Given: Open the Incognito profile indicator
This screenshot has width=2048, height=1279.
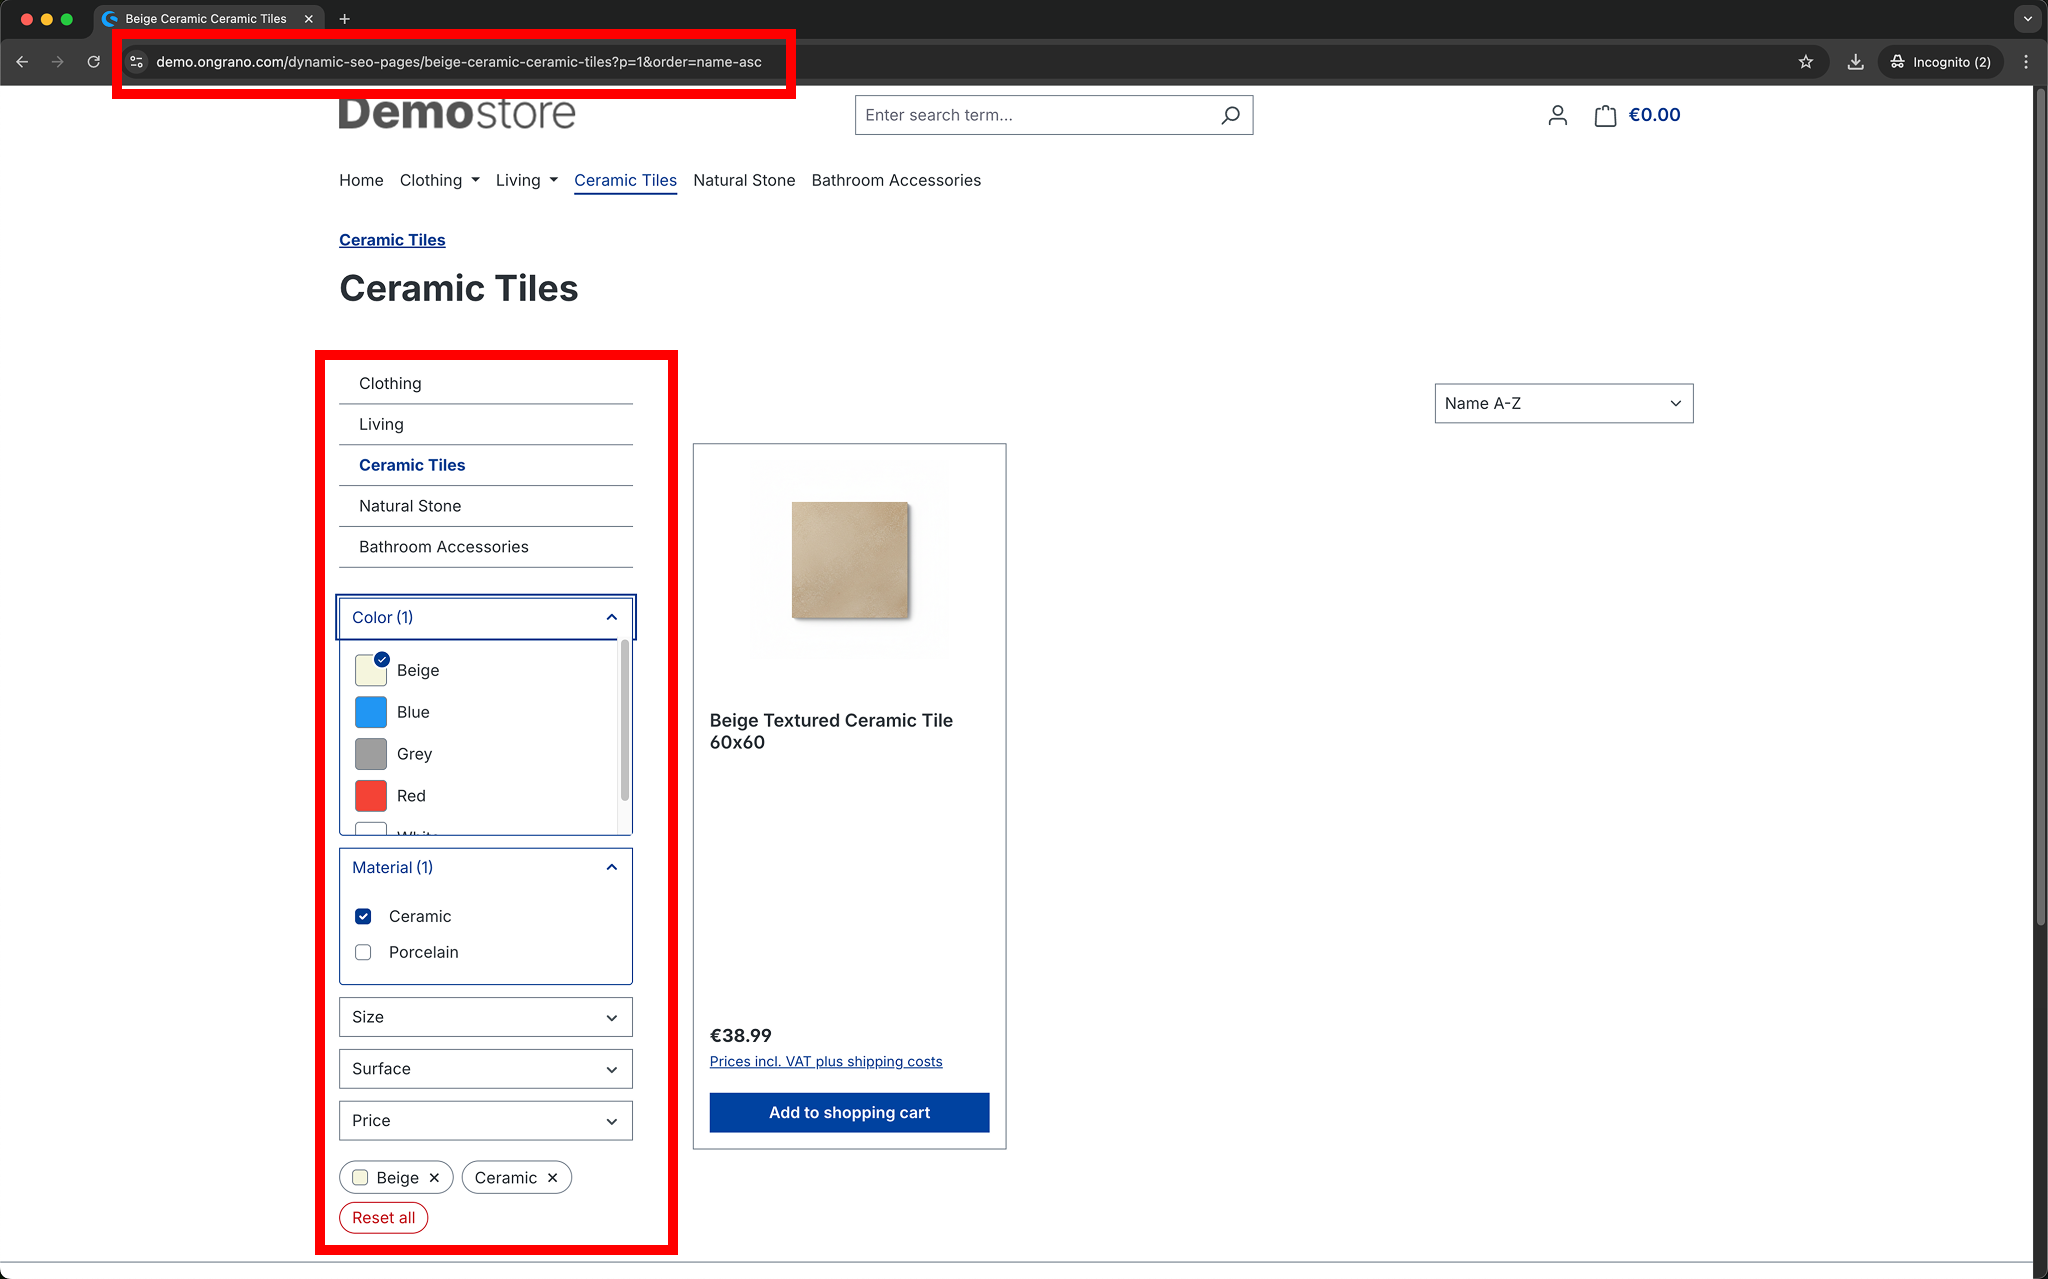Looking at the screenshot, I should tap(1940, 62).
